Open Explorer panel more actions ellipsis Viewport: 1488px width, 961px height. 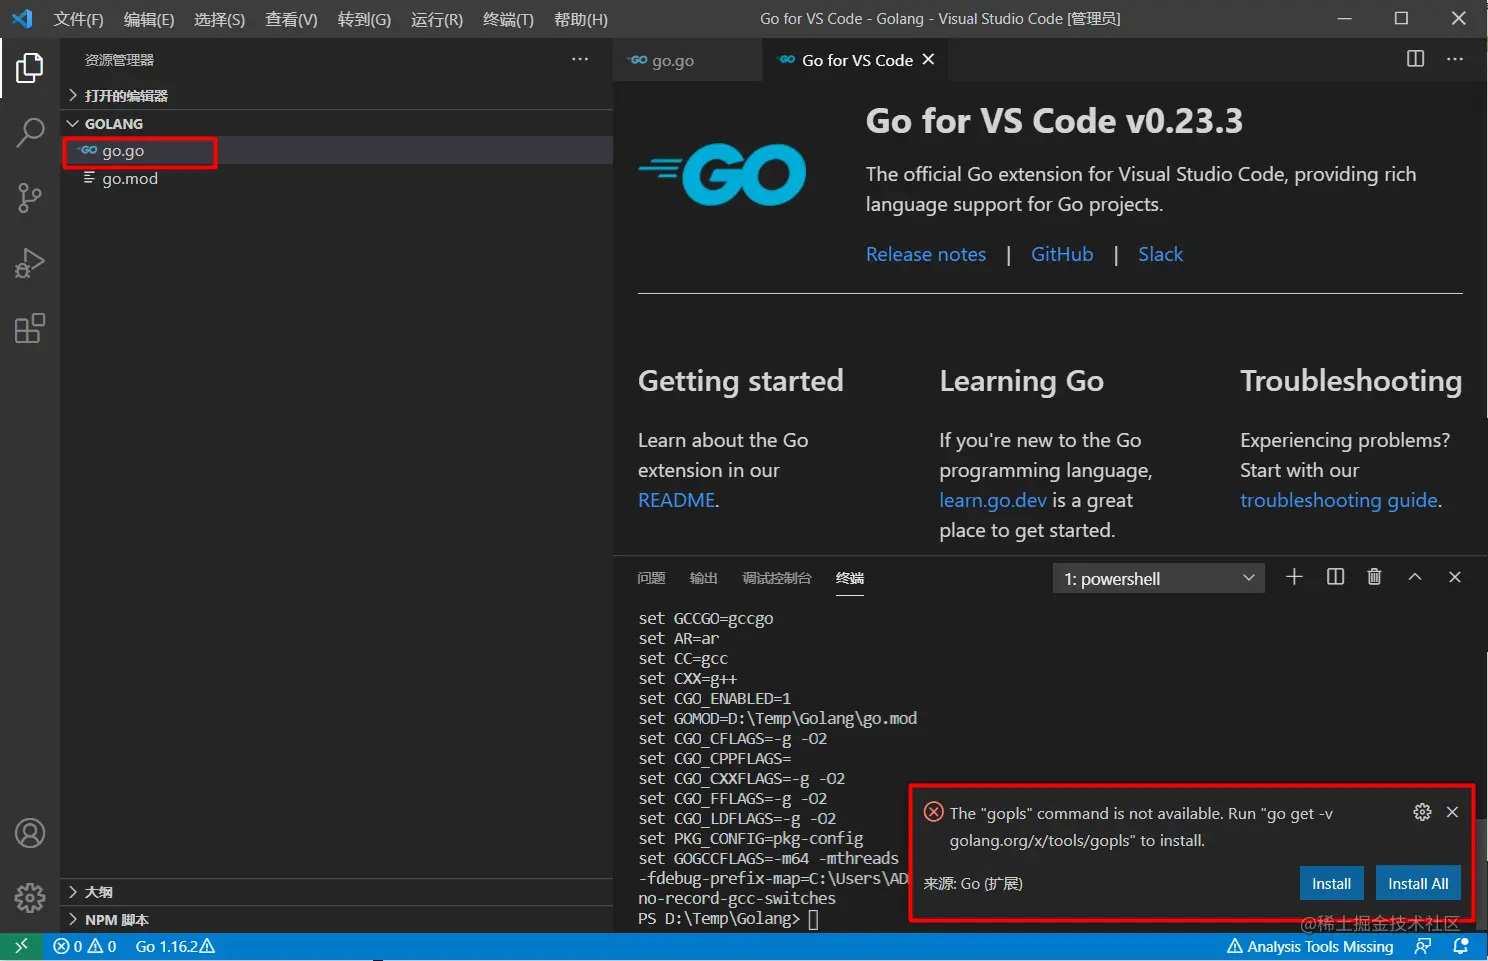pos(580,60)
